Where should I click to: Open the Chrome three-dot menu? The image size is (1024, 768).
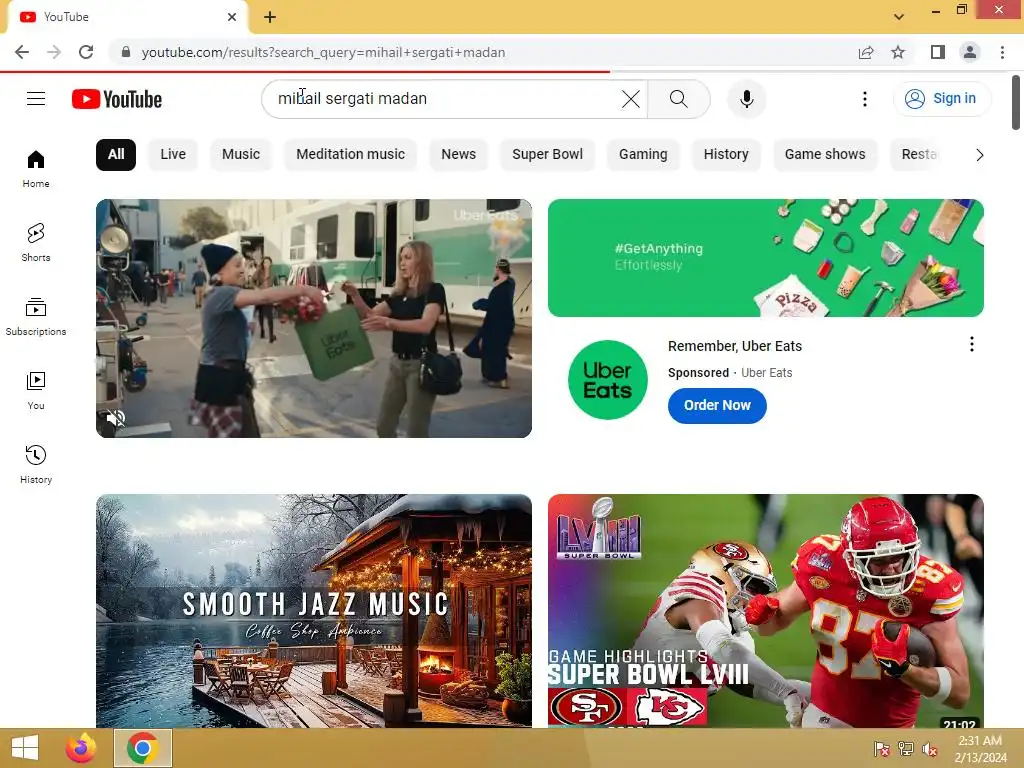[1002, 52]
